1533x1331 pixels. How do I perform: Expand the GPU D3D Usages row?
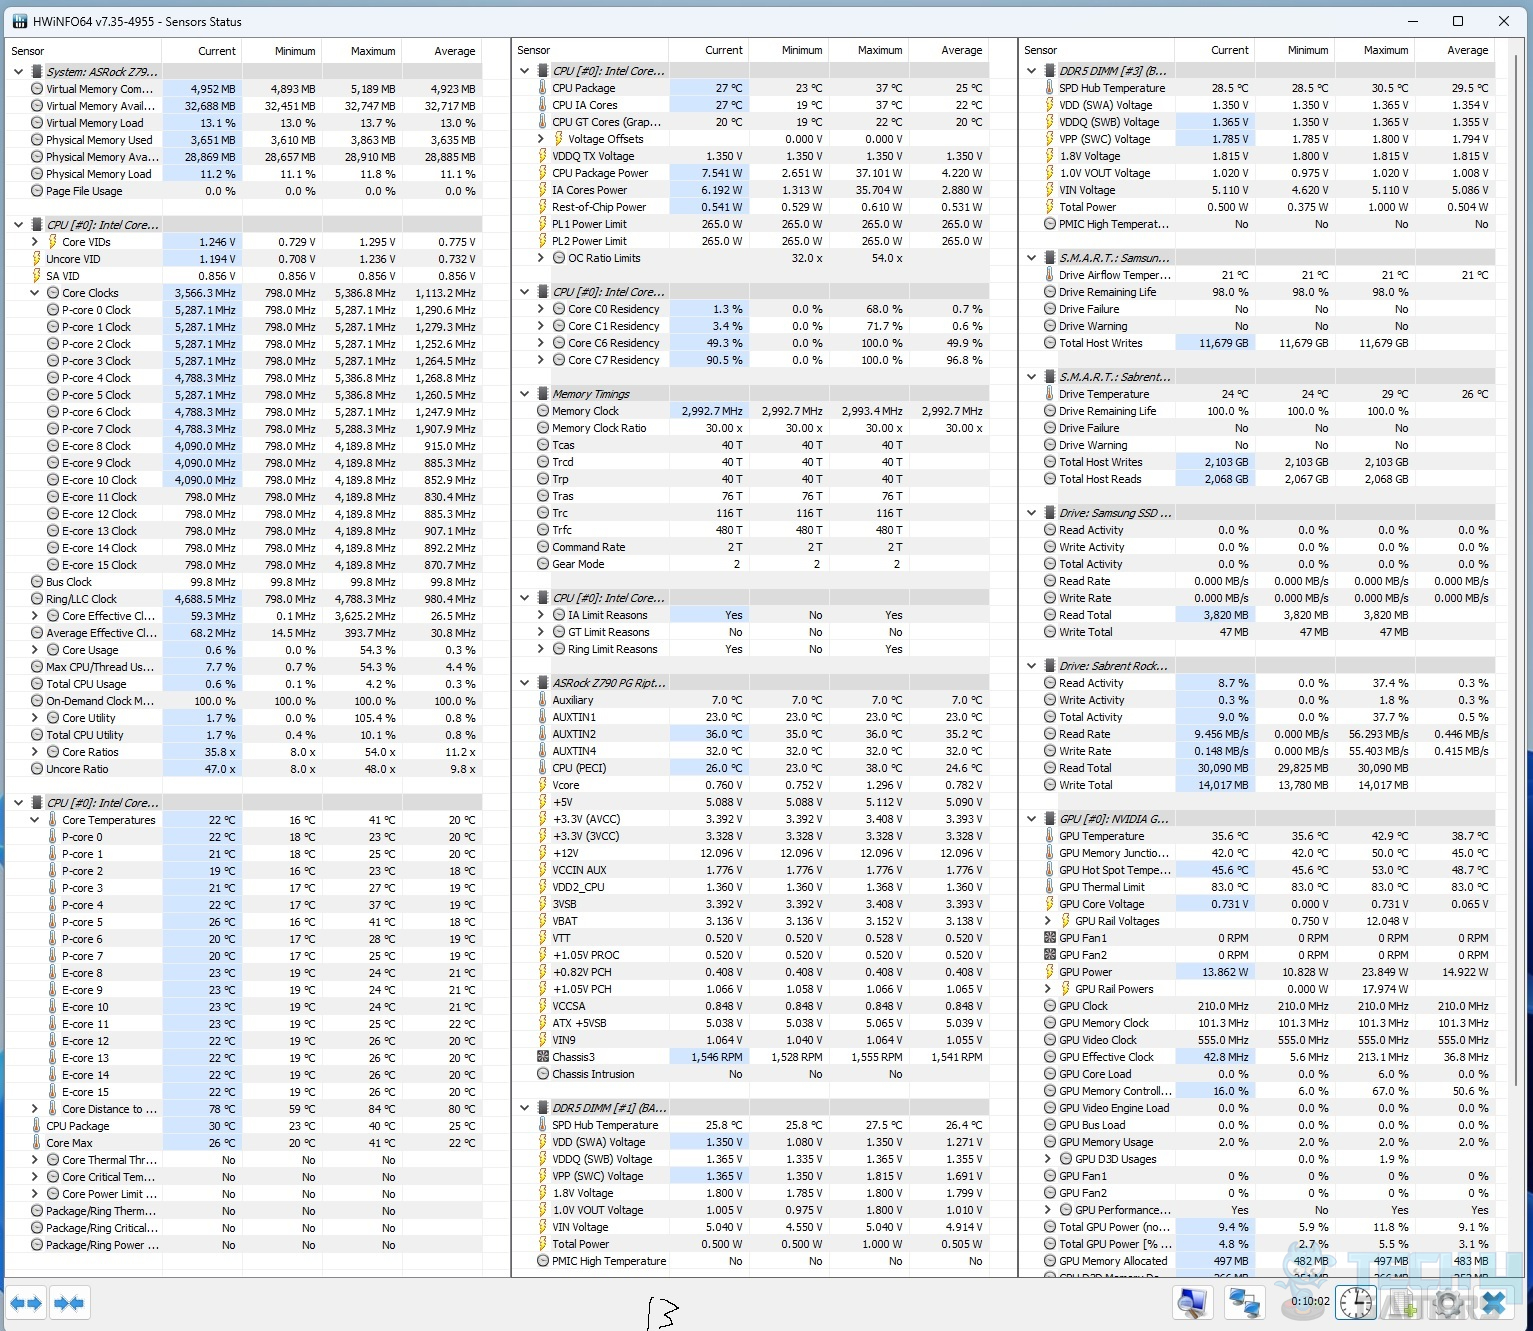click(1048, 1159)
